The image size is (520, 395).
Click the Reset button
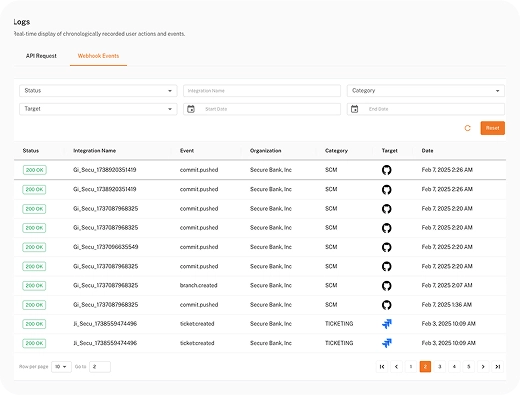[x=493, y=128]
